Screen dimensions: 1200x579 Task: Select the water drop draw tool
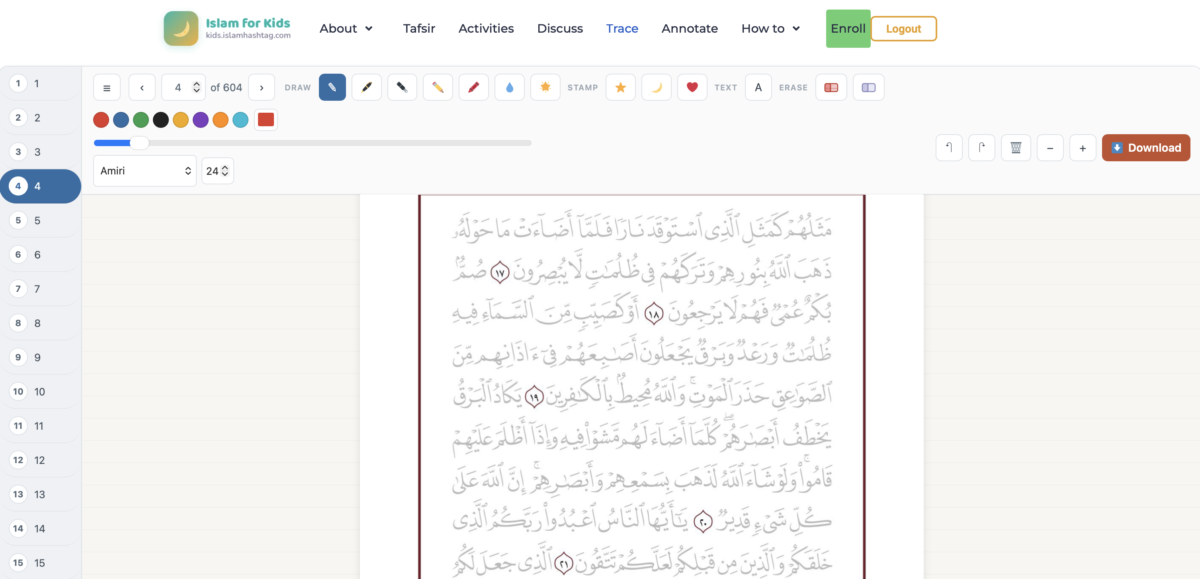click(x=509, y=87)
